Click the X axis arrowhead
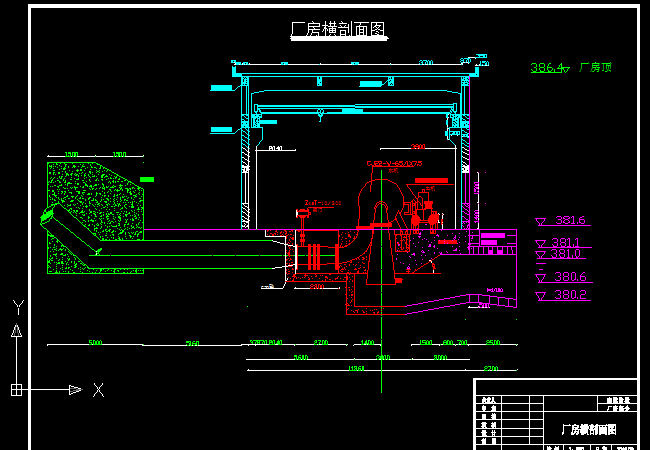Screen dimensions: 650x450 (x=75, y=389)
